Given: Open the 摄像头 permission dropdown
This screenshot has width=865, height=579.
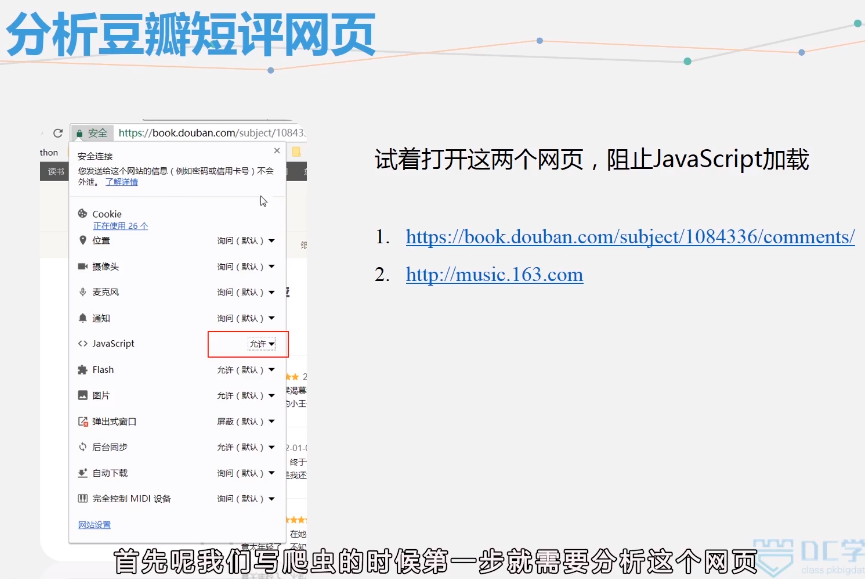Looking at the screenshot, I should tap(245, 266).
